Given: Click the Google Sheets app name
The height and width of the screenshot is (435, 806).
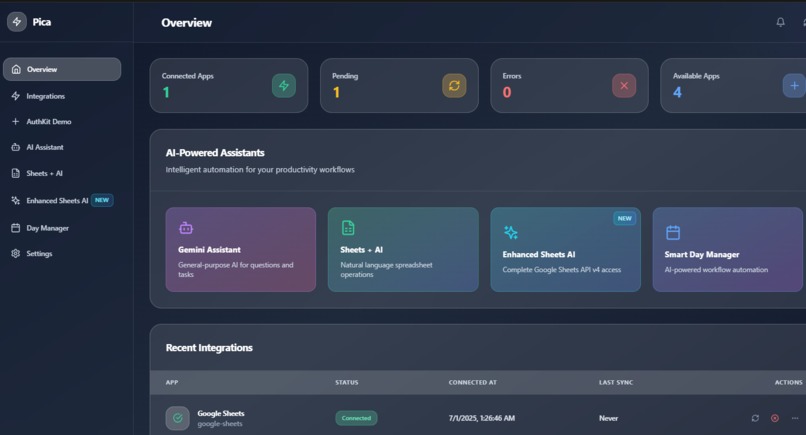Looking at the screenshot, I should pos(221,413).
